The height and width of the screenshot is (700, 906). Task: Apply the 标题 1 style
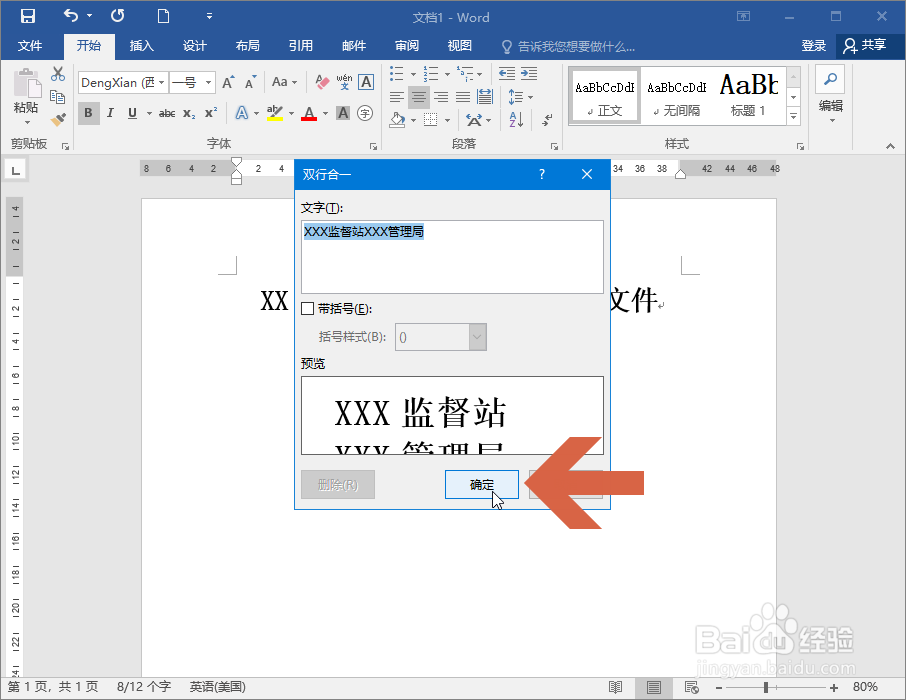coord(749,96)
